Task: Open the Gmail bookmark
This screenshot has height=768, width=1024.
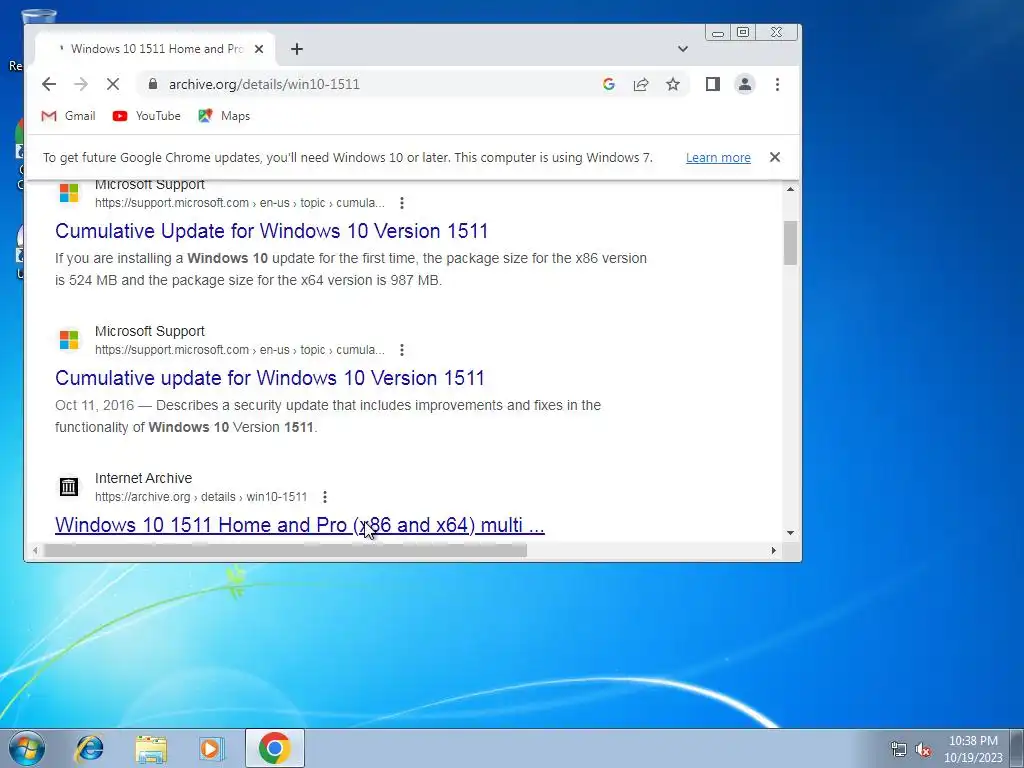Action: tap(68, 116)
